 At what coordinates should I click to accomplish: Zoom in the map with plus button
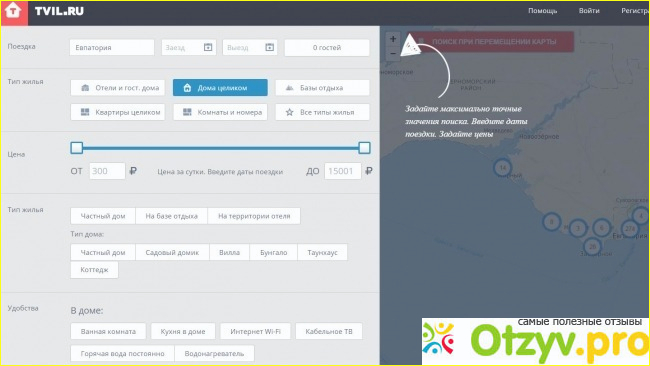(393, 39)
